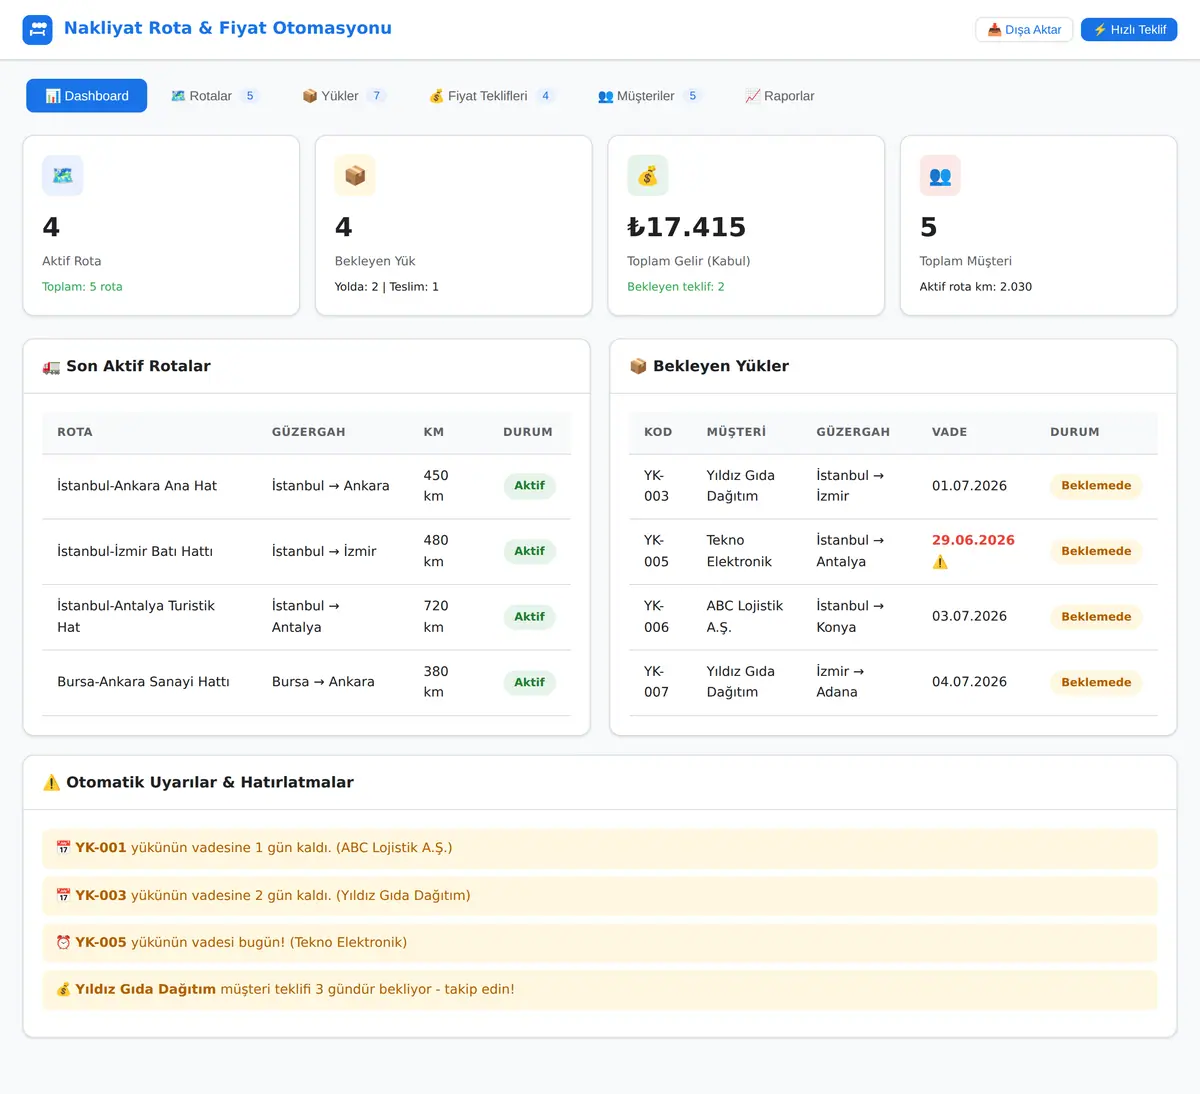The height and width of the screenshot is (1094, 1200).
Task: Click the Bekleyen teklif: 2 text
Action: 676,287
